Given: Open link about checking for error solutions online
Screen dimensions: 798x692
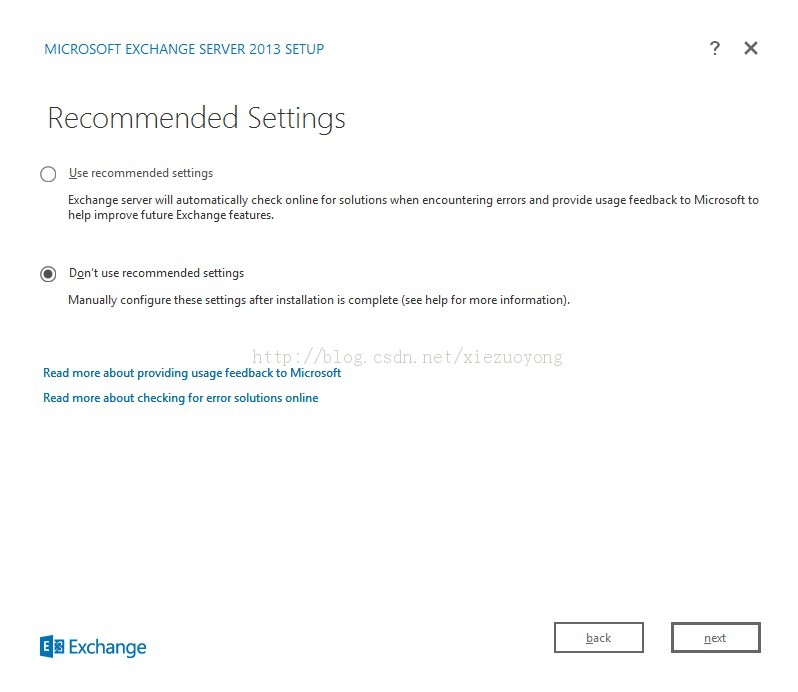Looking at the screenshot, I should point(180,398).
